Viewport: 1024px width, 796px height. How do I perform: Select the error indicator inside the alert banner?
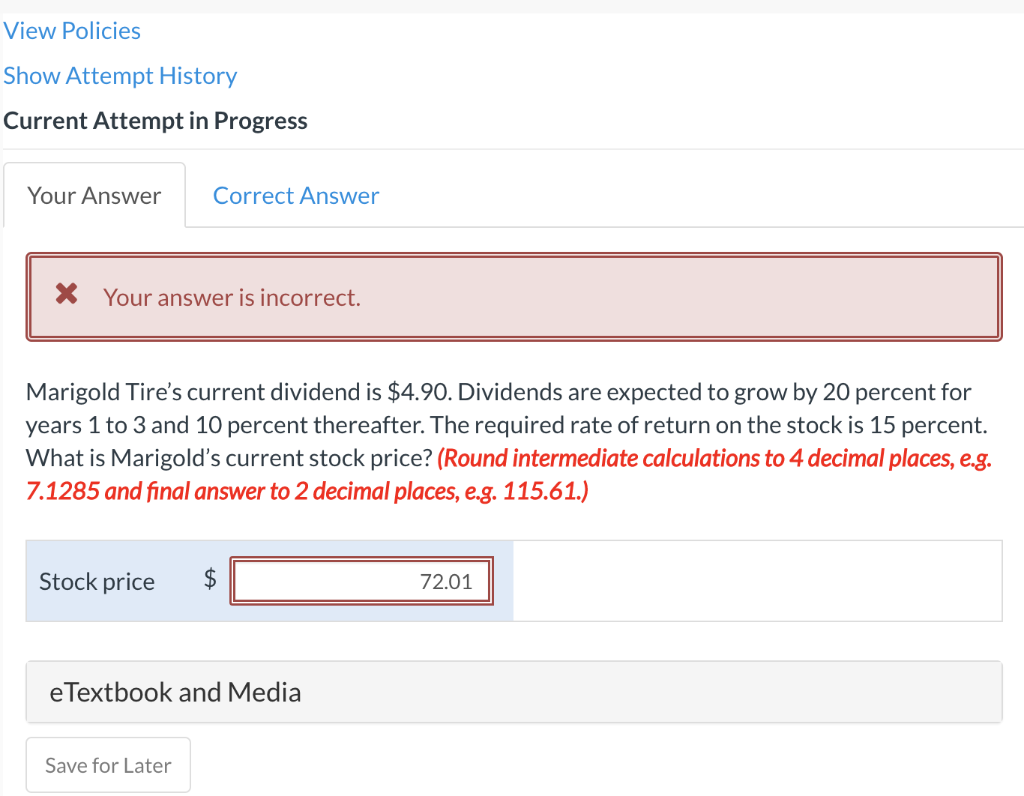point(65,294)
